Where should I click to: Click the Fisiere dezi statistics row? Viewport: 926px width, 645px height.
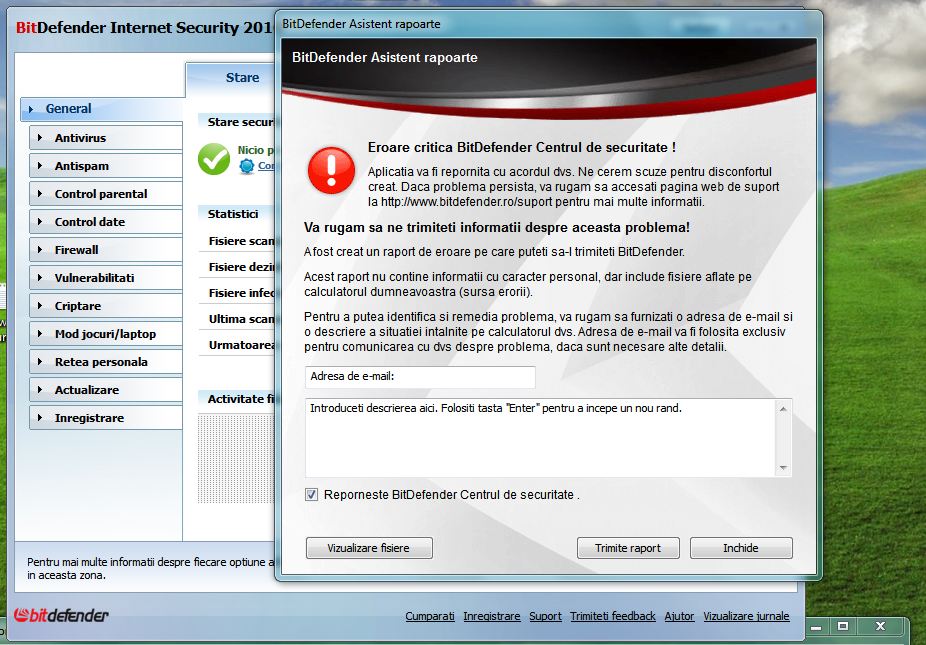click(x=237, y=267)
